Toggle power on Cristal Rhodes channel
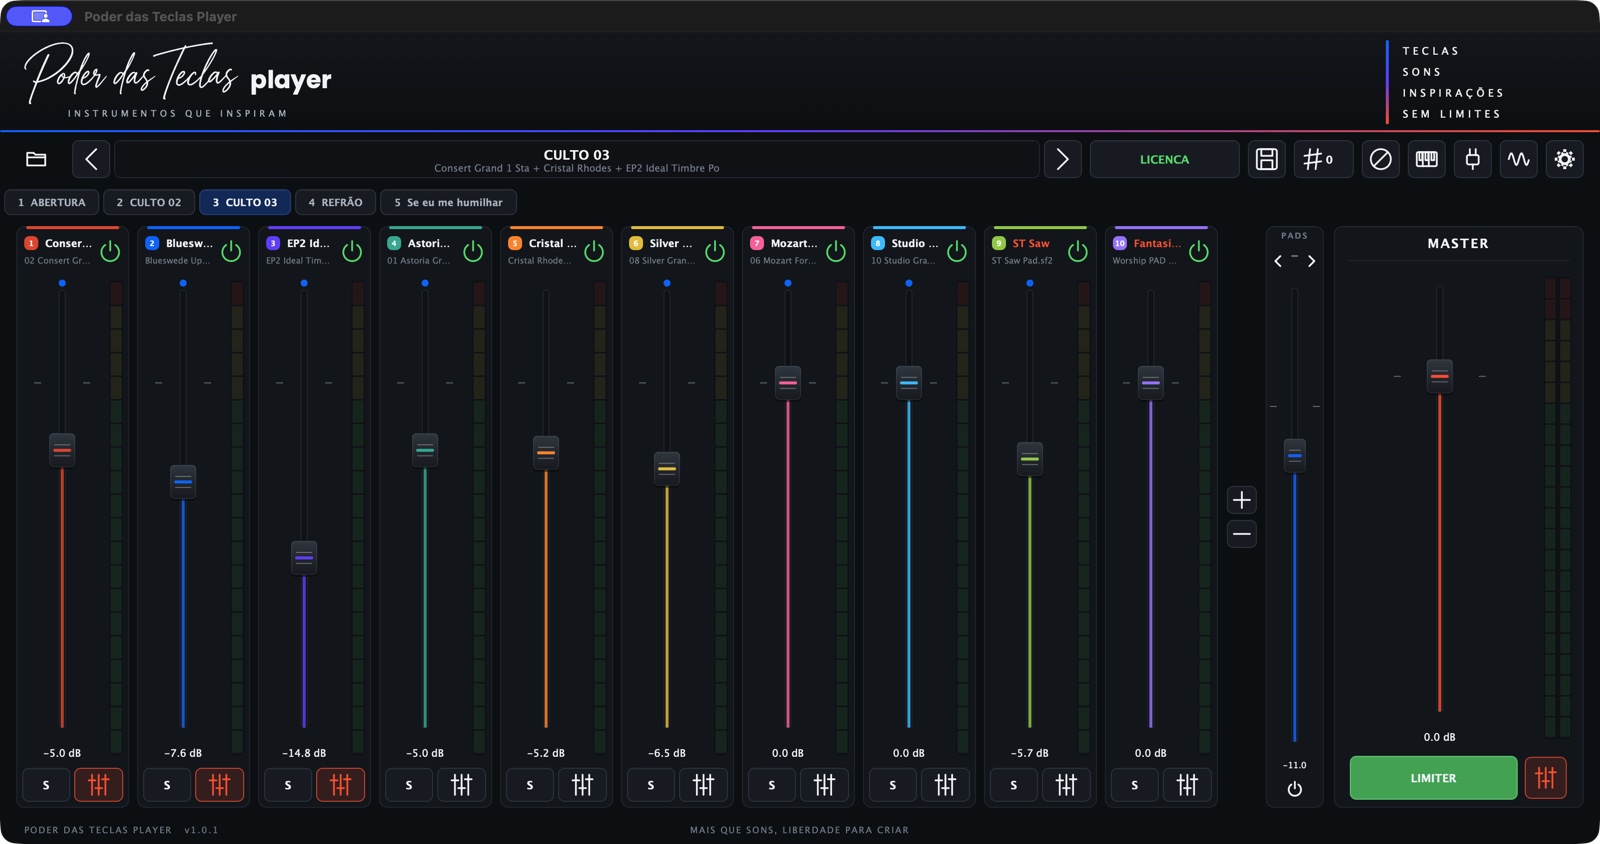1600x844 pixels. coord(594,251)
